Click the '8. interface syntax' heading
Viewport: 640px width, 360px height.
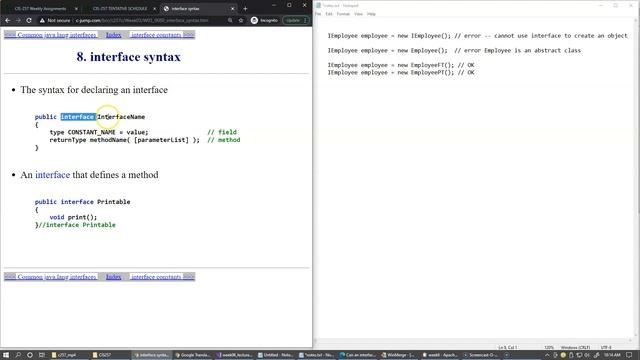click(129, 57)
